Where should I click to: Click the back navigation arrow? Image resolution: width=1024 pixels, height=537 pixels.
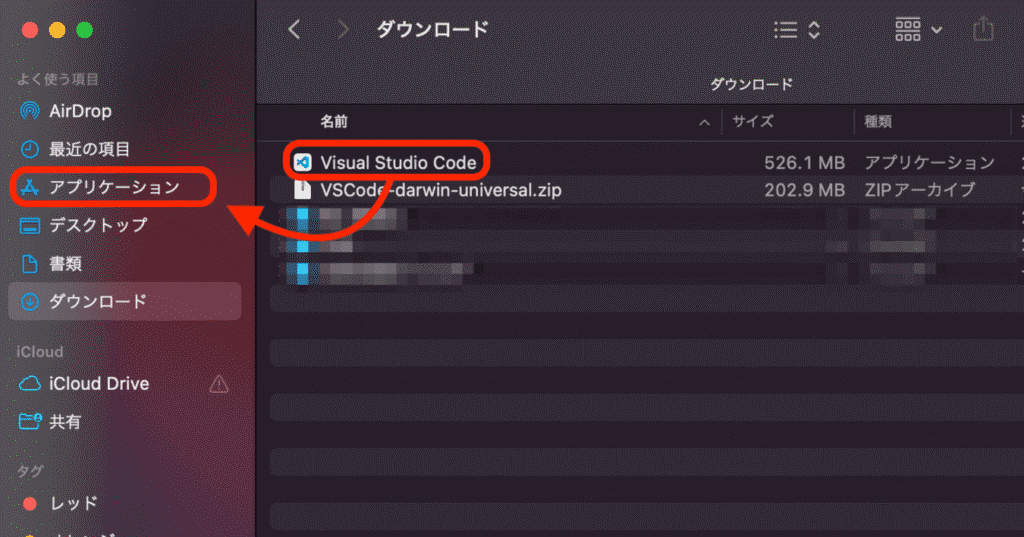tap(294, 29)
